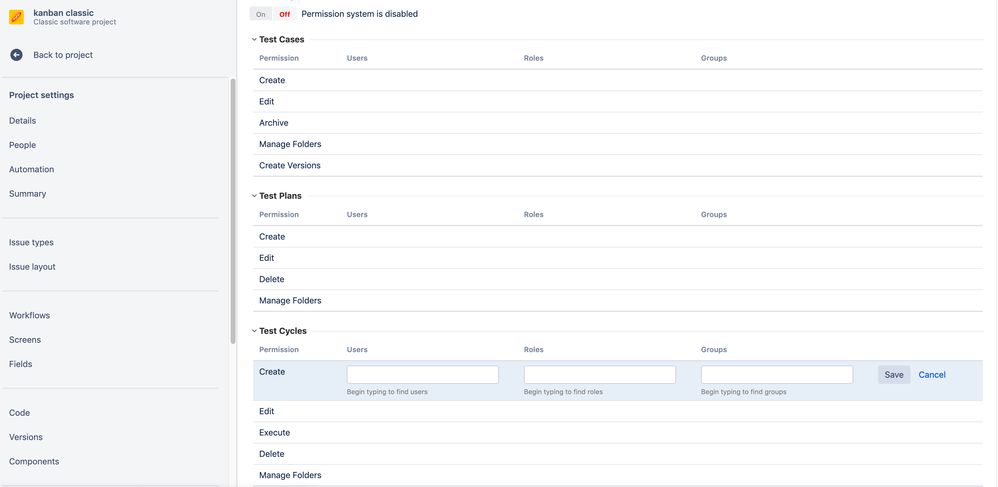The width and height of the screenshot is (998, 487).
Task: Select Test Cases Manage Folders row
Action: (x=617, y=144)
